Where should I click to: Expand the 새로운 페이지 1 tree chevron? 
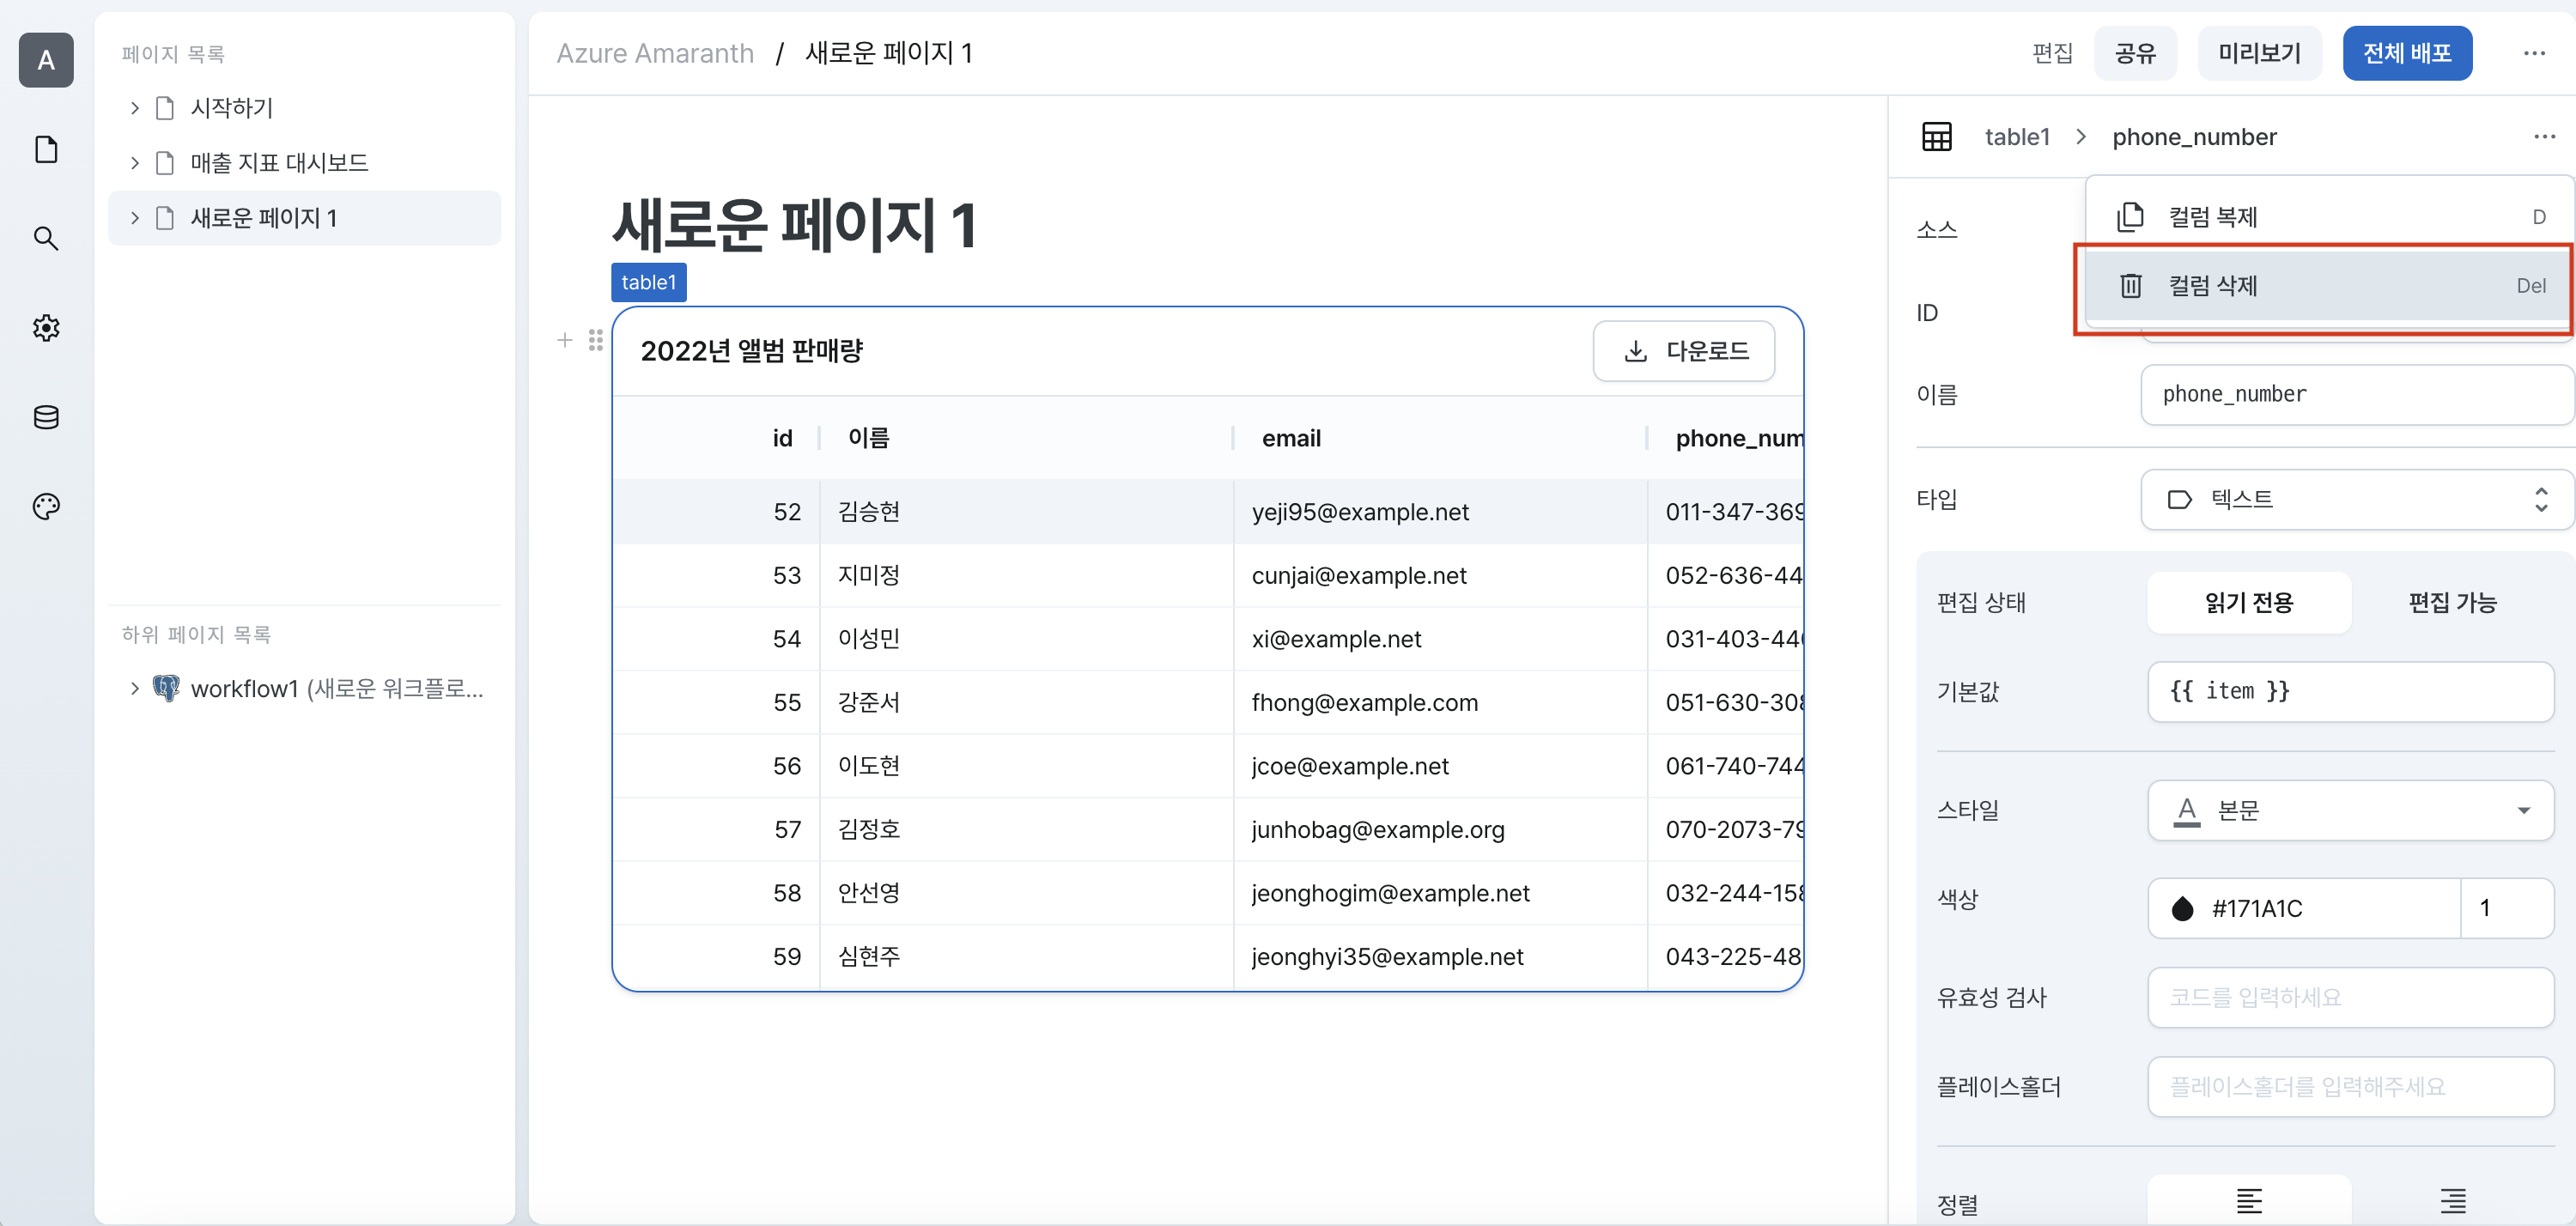point(135,218)
